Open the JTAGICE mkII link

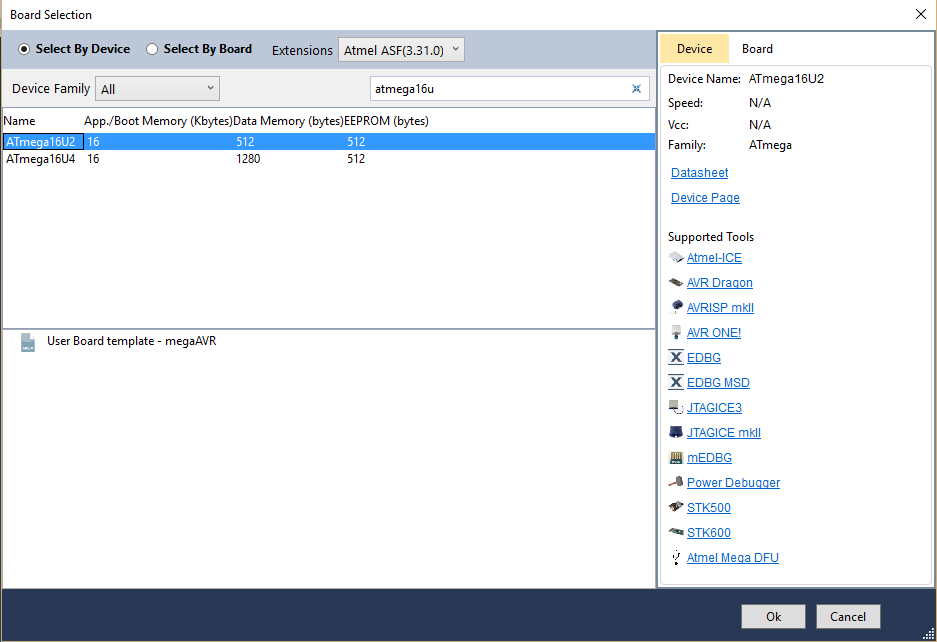pos(724,433)
